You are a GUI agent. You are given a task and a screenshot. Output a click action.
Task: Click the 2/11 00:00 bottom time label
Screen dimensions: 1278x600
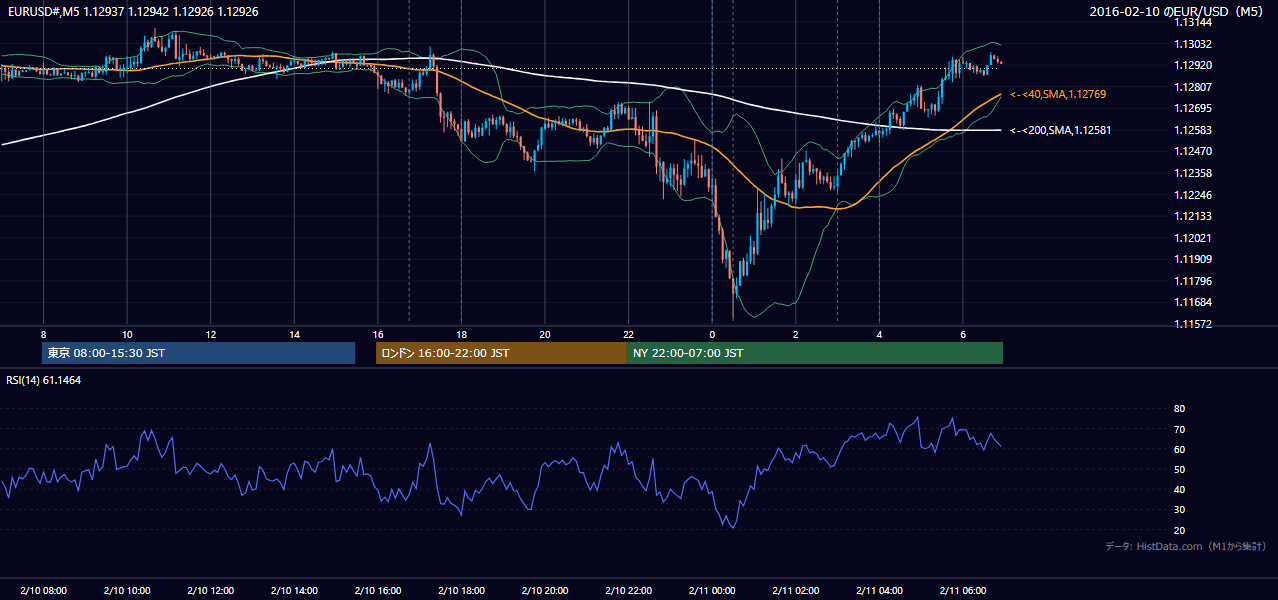coord(712,591)
